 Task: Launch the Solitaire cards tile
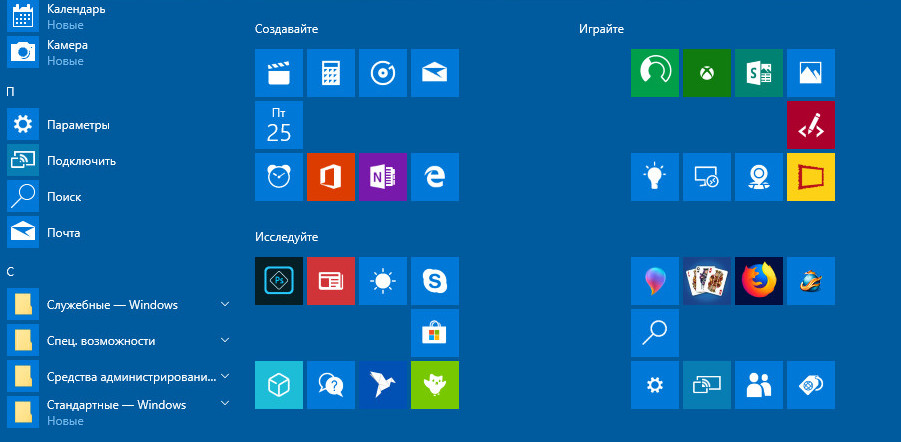[x=707, y=281]
